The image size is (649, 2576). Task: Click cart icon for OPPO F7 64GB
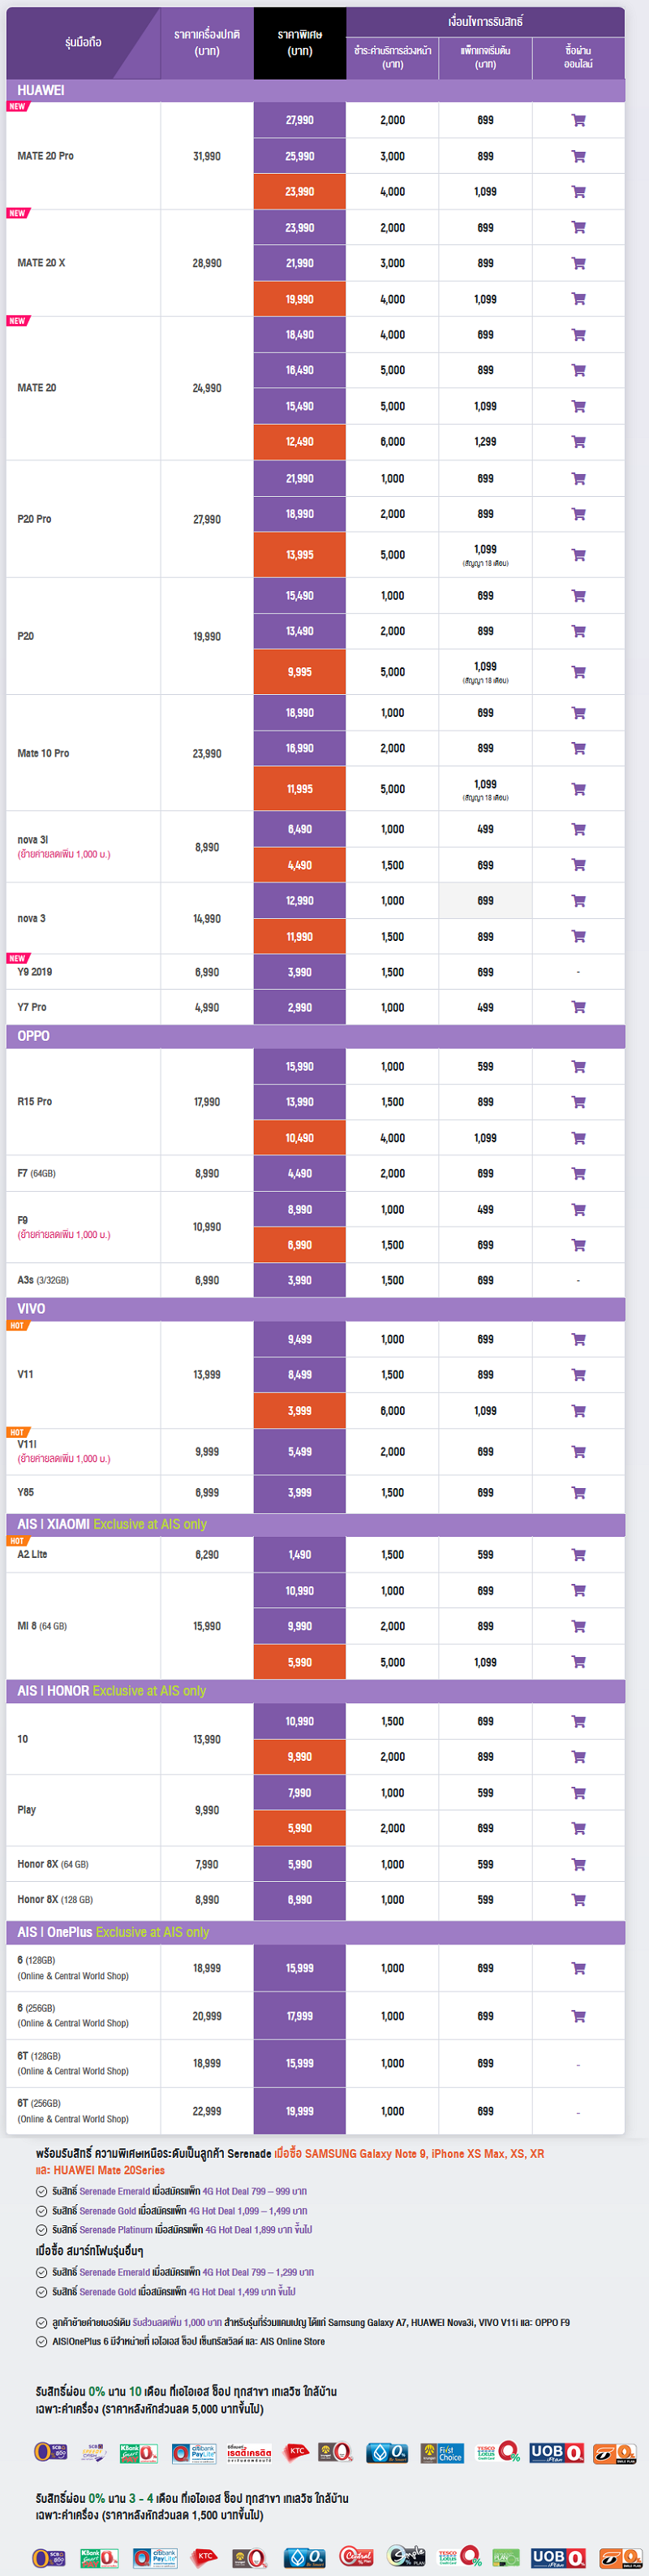(578, 1173)
